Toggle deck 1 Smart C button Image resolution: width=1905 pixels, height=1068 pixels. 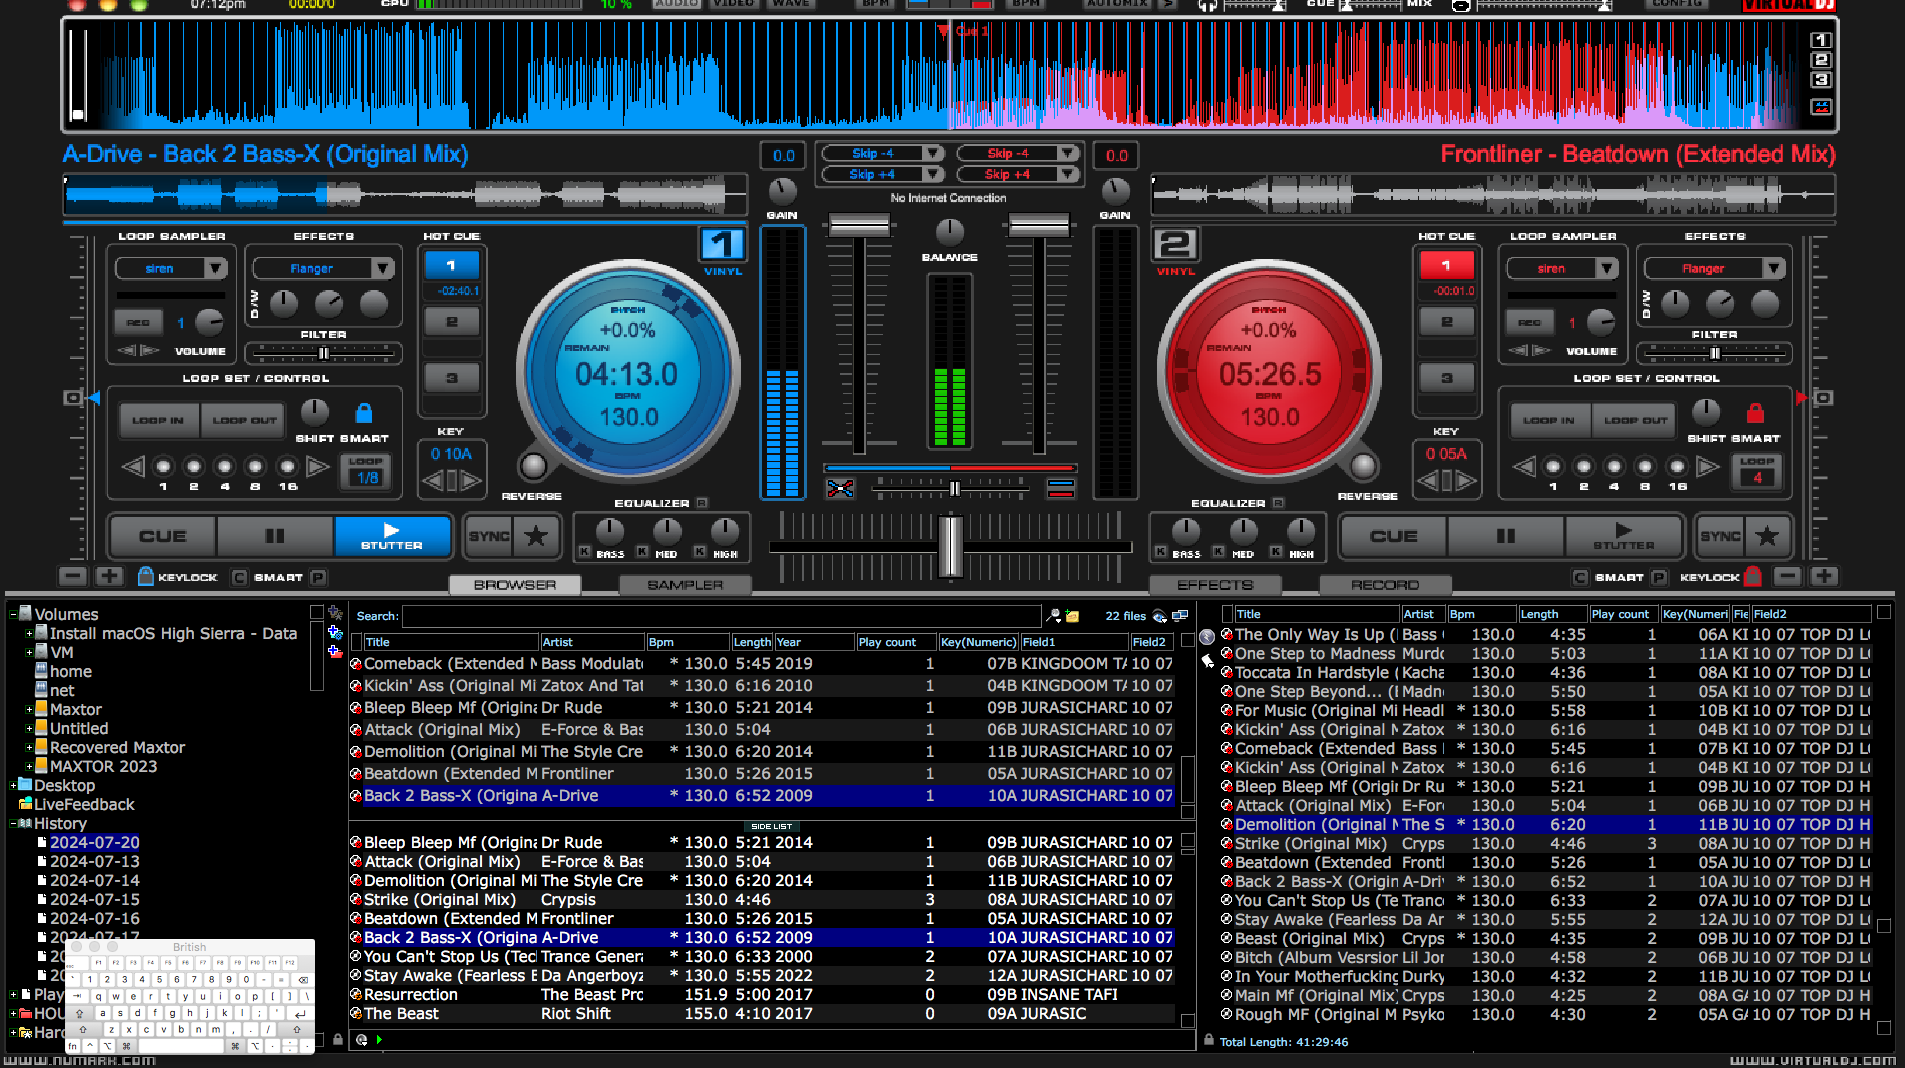pos(239,577)
